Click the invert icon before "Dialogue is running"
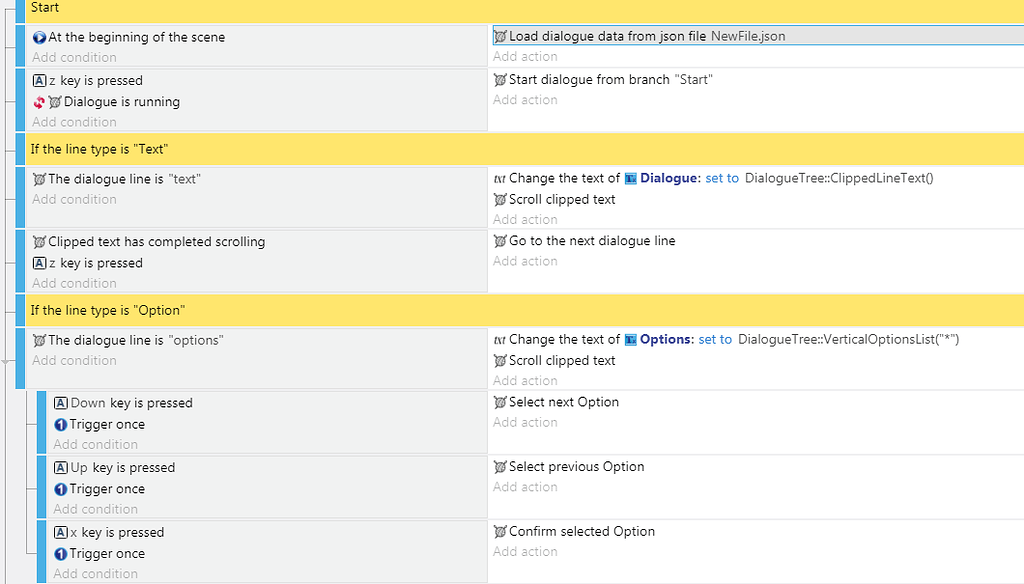 pos(39,102)
